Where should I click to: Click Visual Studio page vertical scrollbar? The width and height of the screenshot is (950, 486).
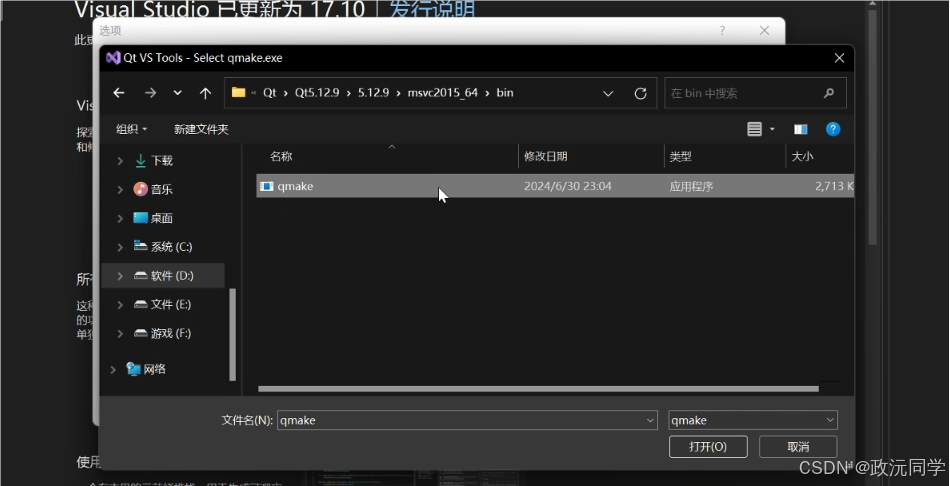point(872,126)
